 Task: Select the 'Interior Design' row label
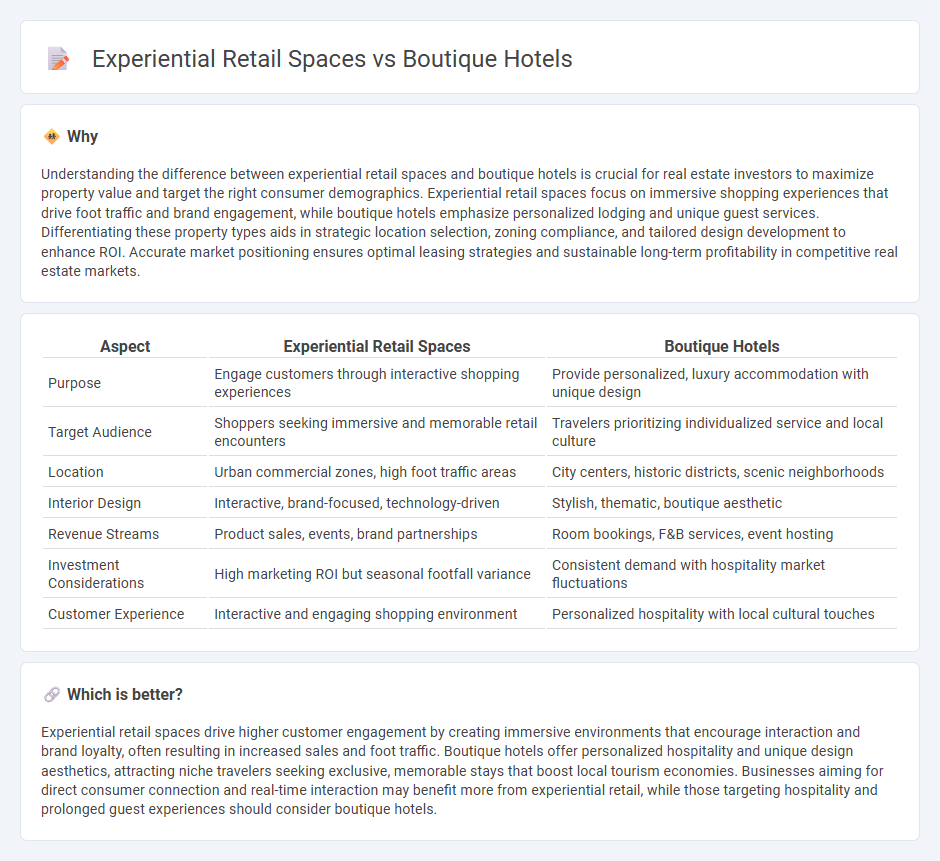tap(94, 503)
